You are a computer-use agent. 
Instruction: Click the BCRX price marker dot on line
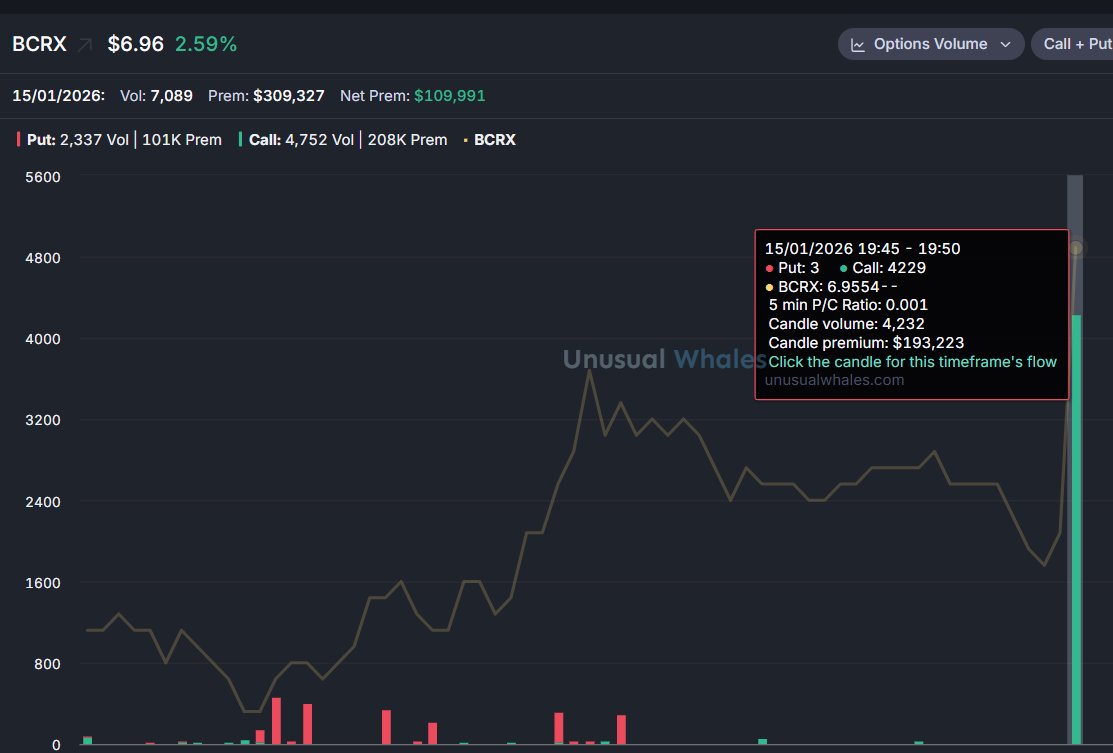click(1076, 248)
